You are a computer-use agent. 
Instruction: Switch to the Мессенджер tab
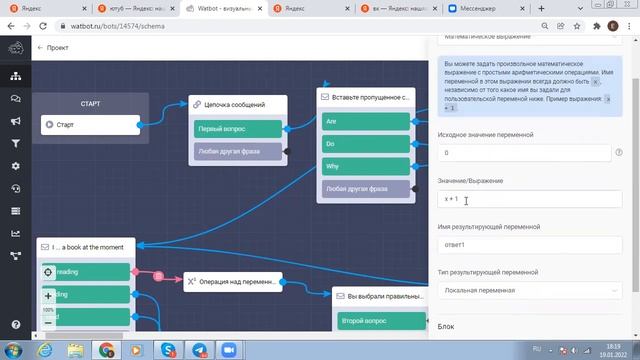pos(487,8)
